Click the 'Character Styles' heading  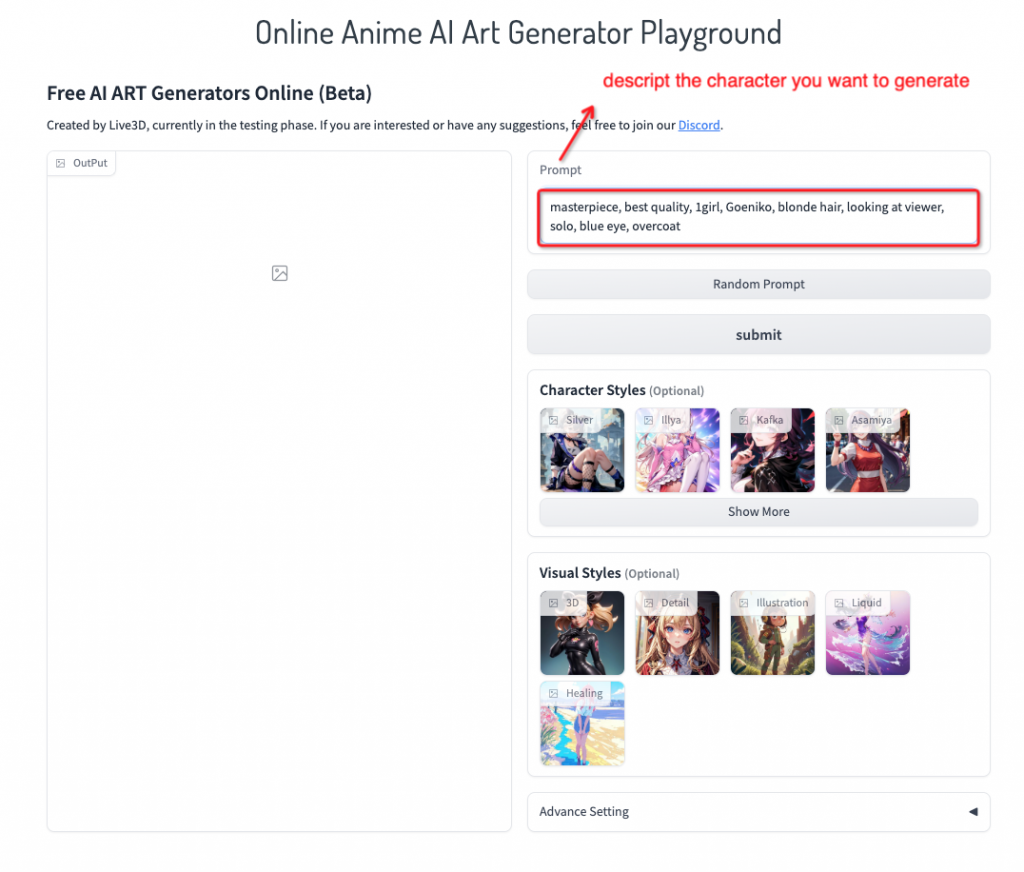[592, 390]
